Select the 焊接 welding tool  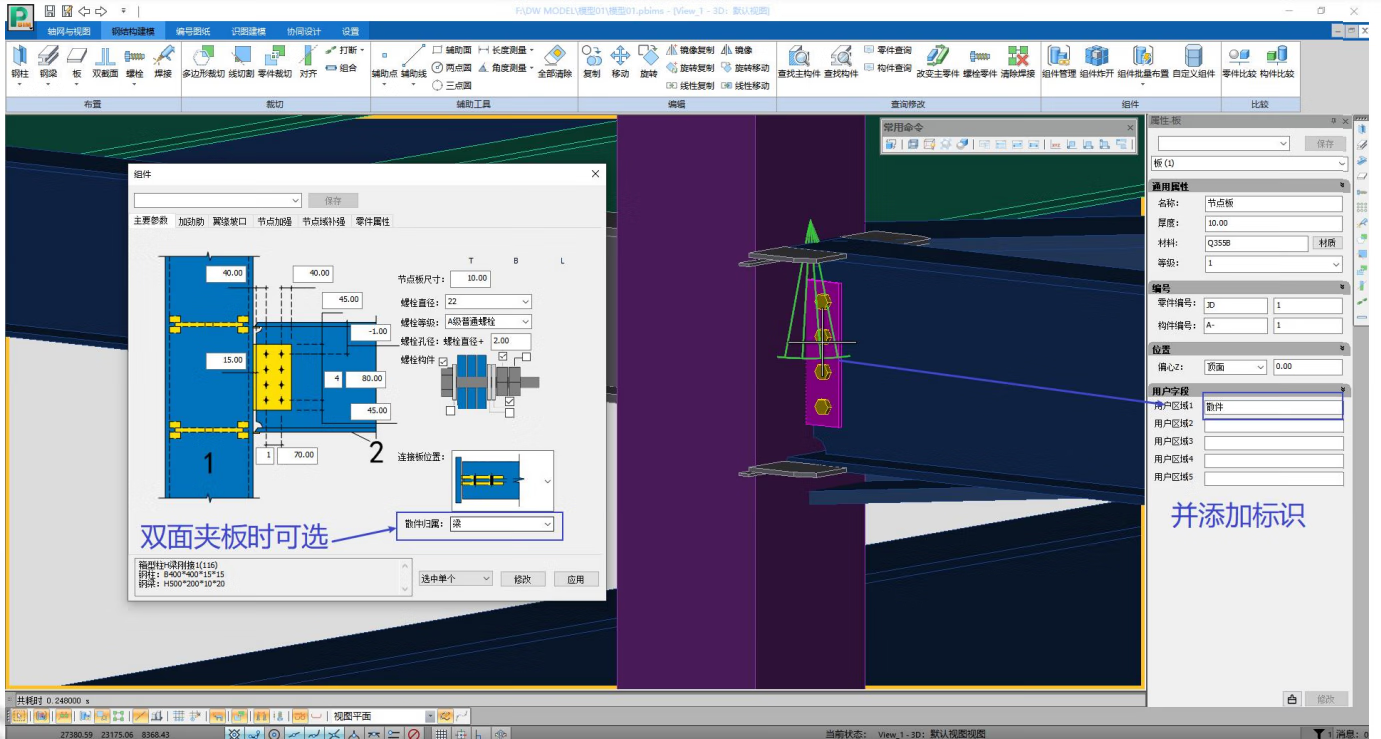163,58
